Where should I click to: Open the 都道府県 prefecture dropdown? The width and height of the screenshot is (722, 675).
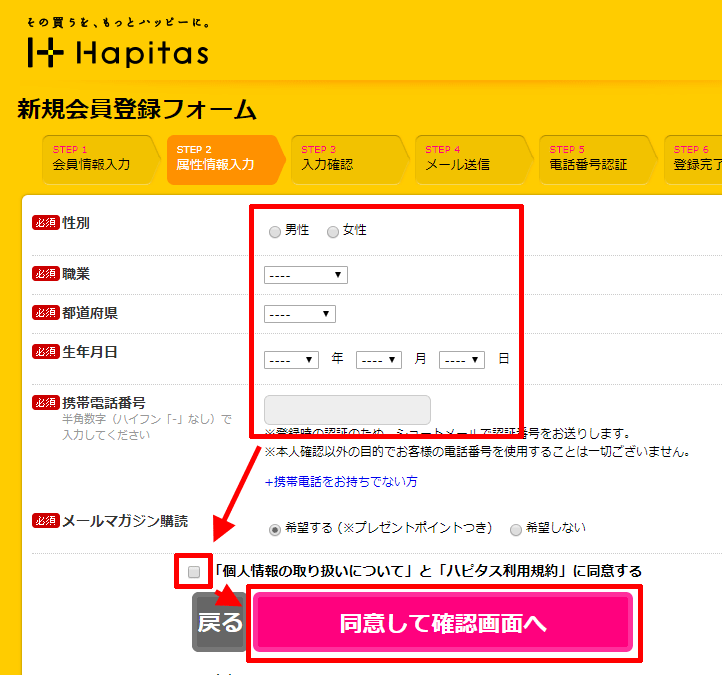tap(300, 314)
